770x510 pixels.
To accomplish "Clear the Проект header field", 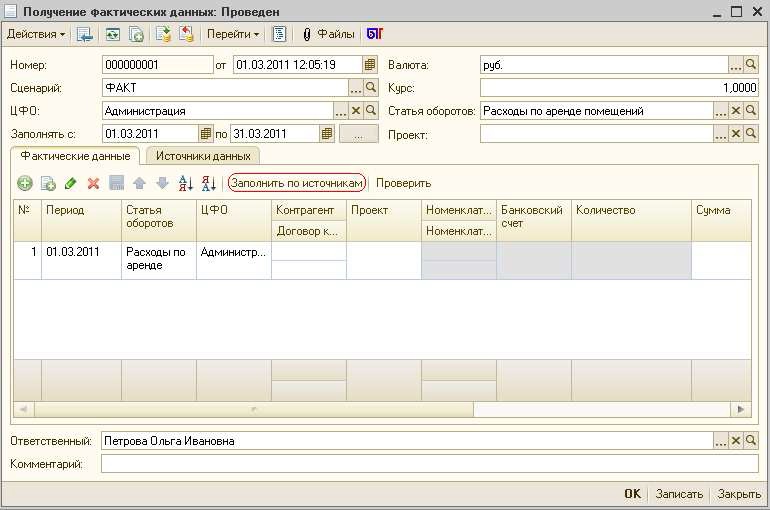I will pos(736,134).
